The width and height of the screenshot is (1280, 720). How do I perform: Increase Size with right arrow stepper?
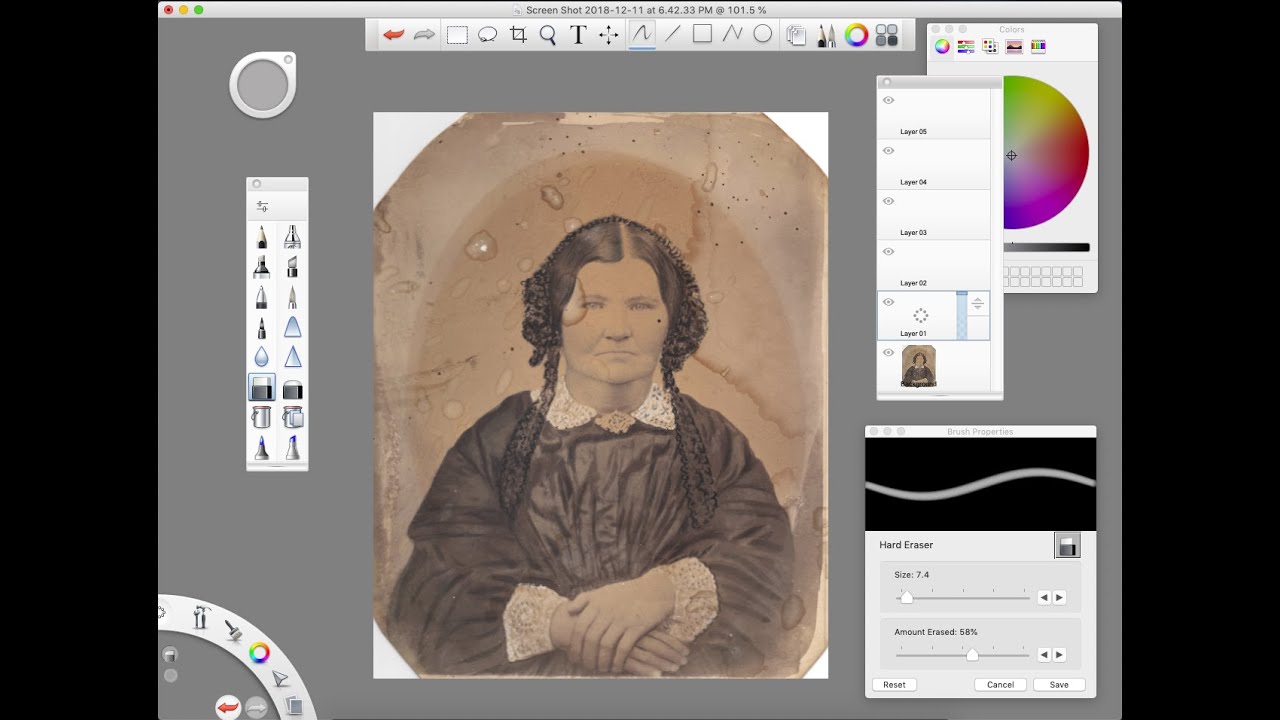[1059, 597]
